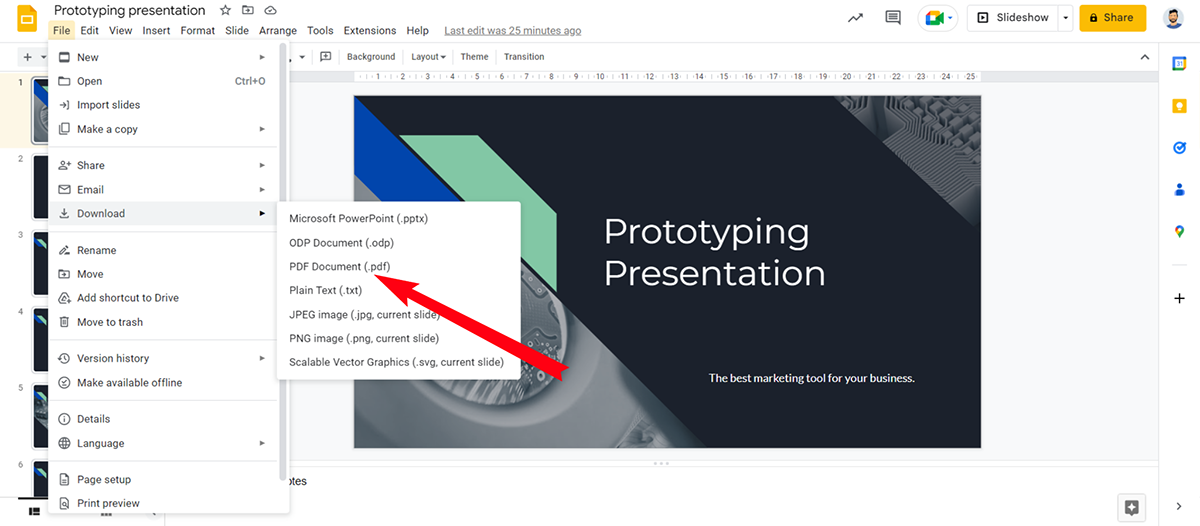This screenshot has height=526, width=1200.
Task: Open Contacts in the side panel
Action: point(1179,189)
